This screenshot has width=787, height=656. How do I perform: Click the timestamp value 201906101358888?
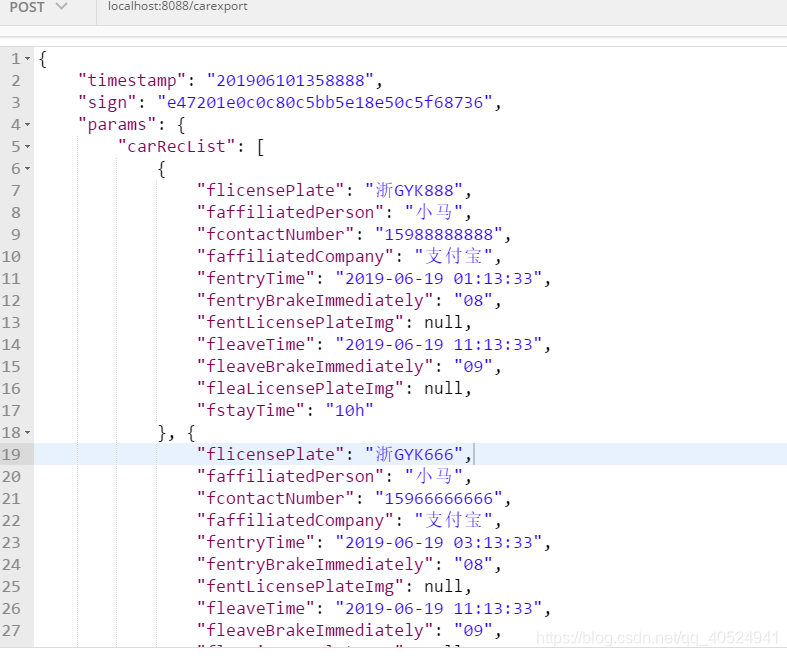tap(291, 80)
